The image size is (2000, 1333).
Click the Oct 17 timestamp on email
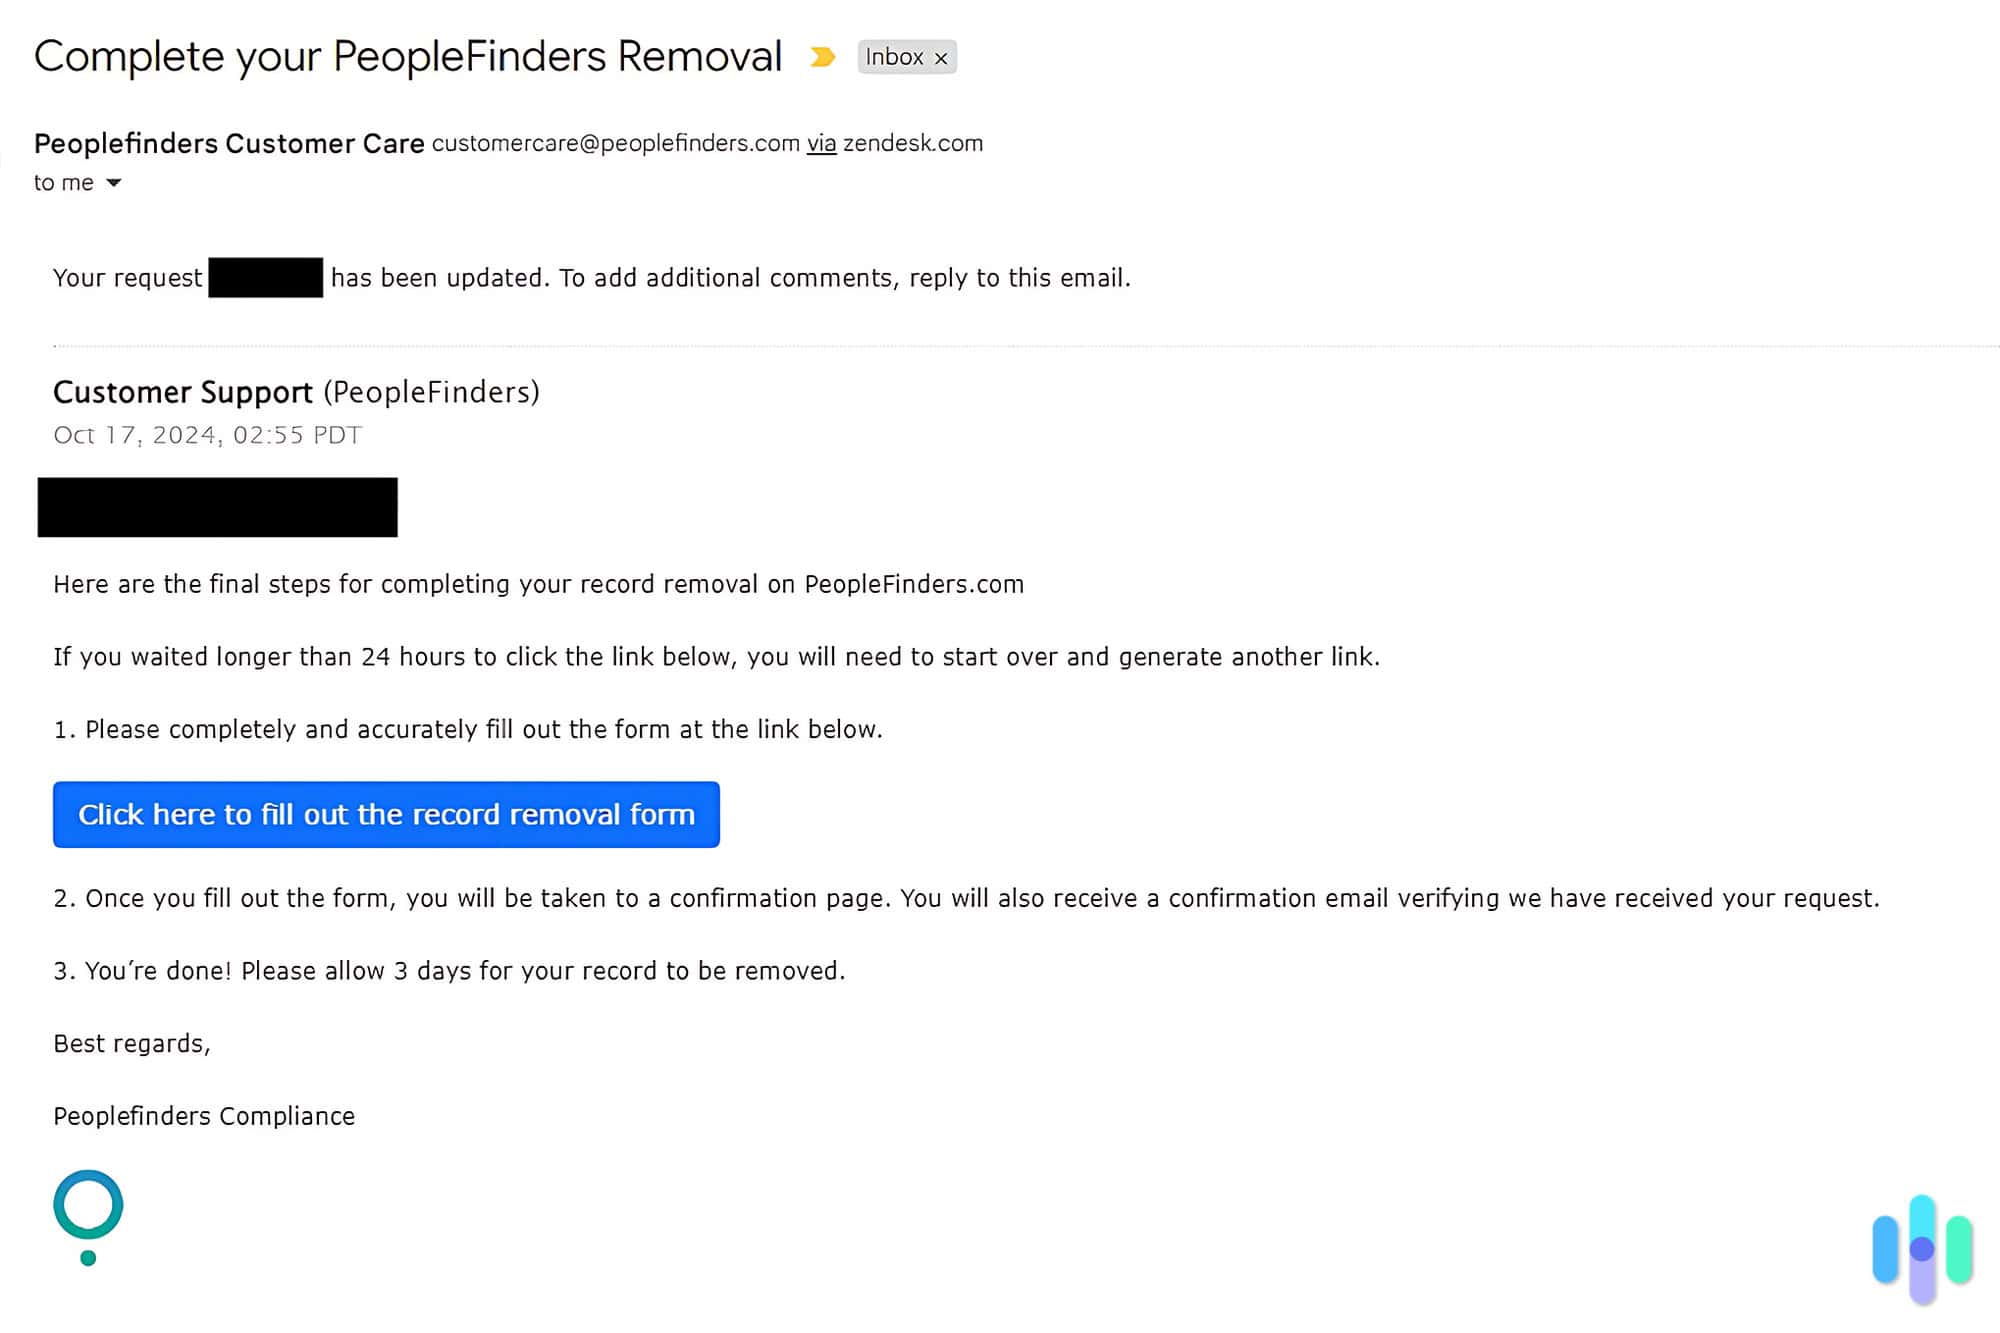(208, 434)
